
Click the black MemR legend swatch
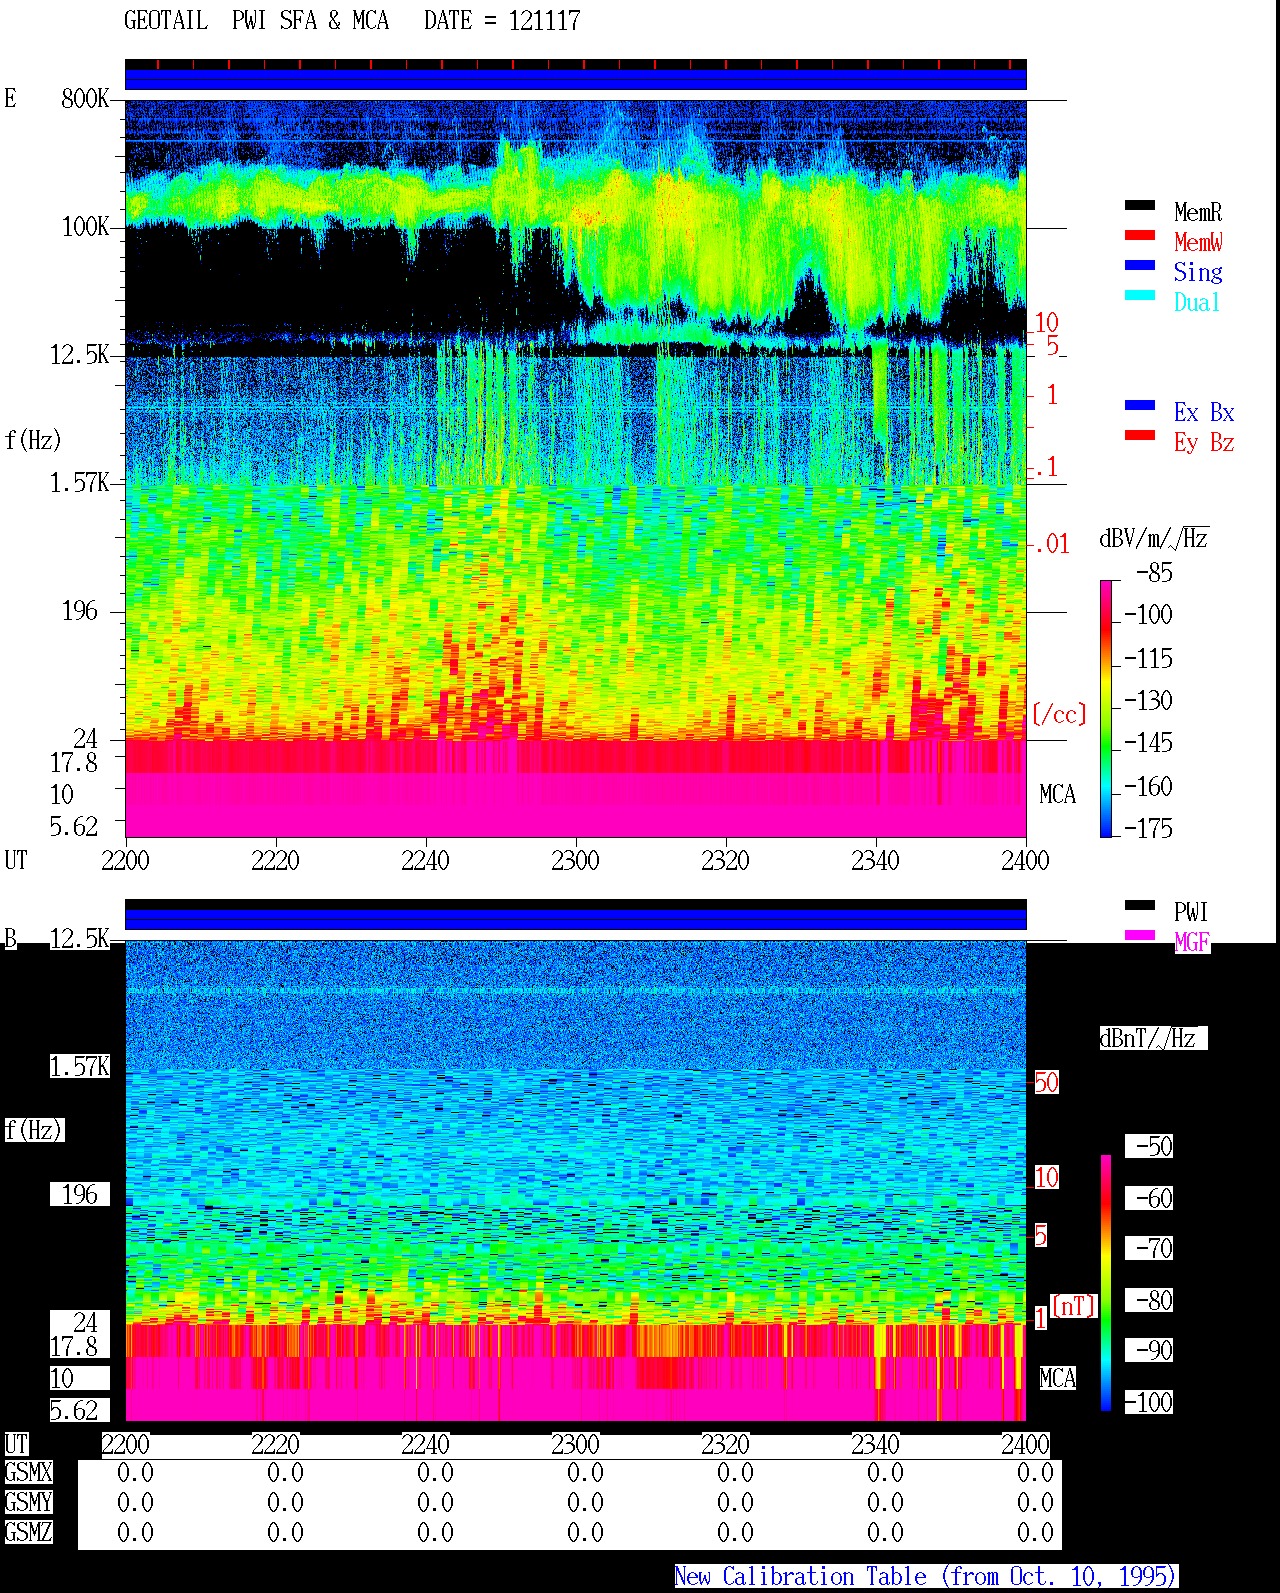coord(1140,206)
